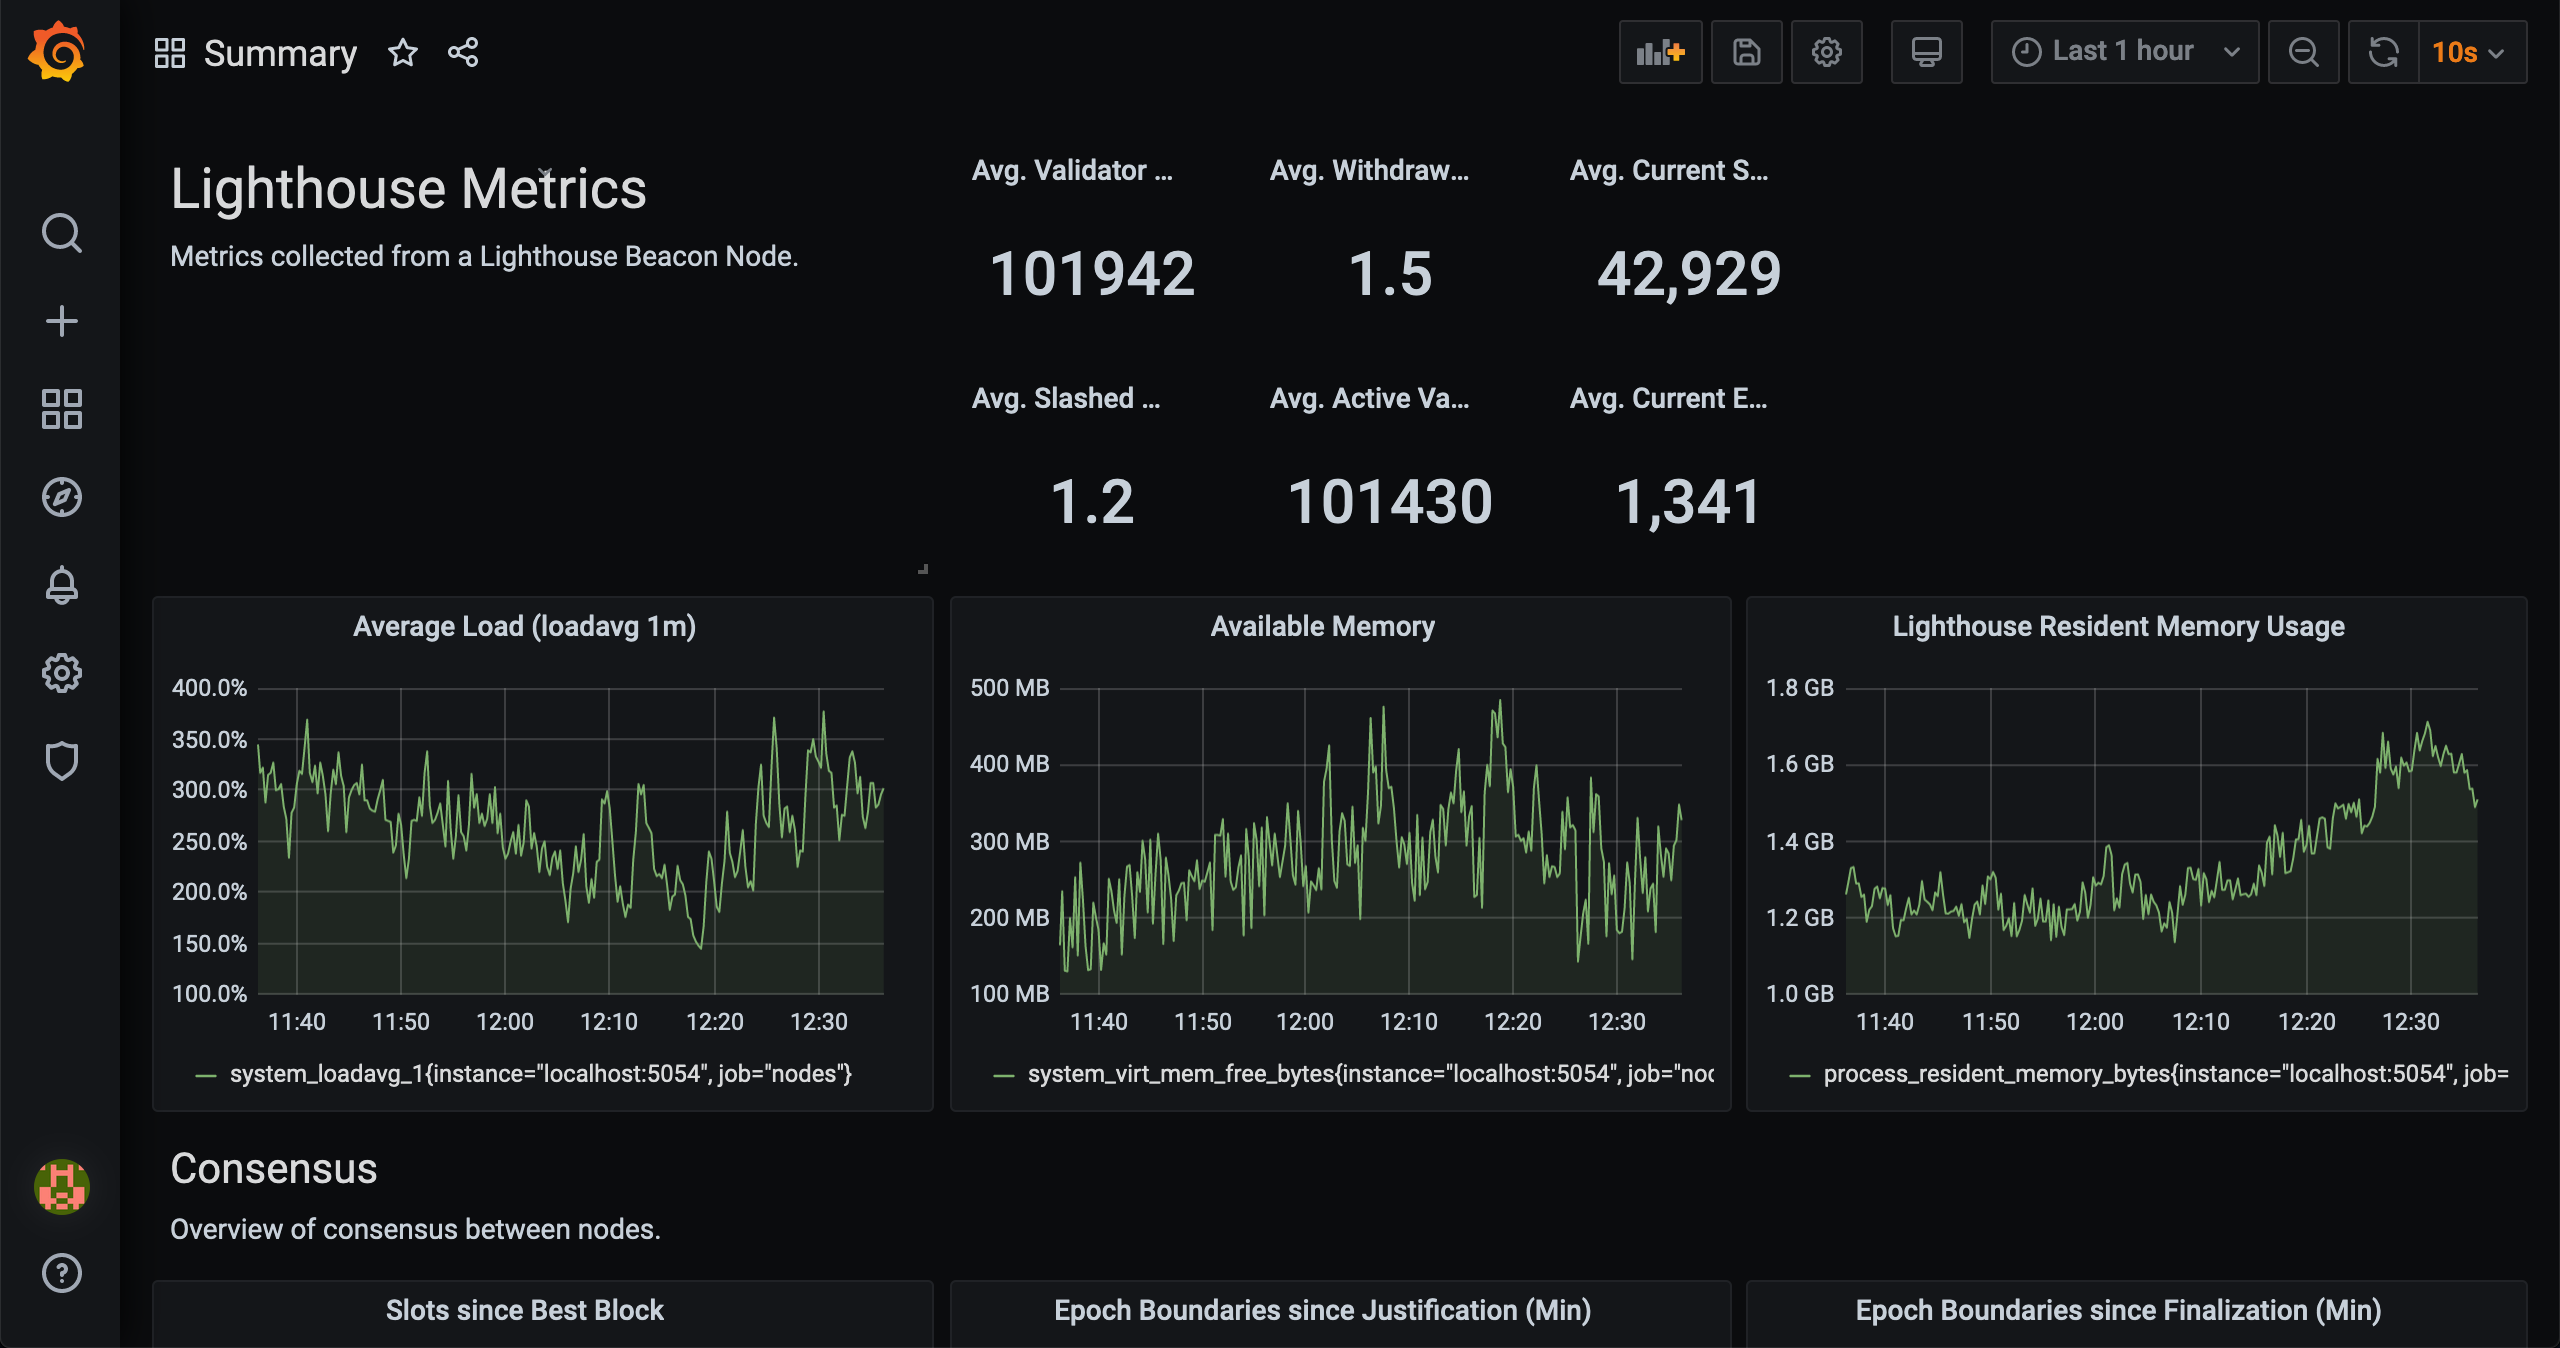This screenshot has width=2560, height=1348.
Task: Open Slots since Best Block panel menu
Action: point(524,1310)
